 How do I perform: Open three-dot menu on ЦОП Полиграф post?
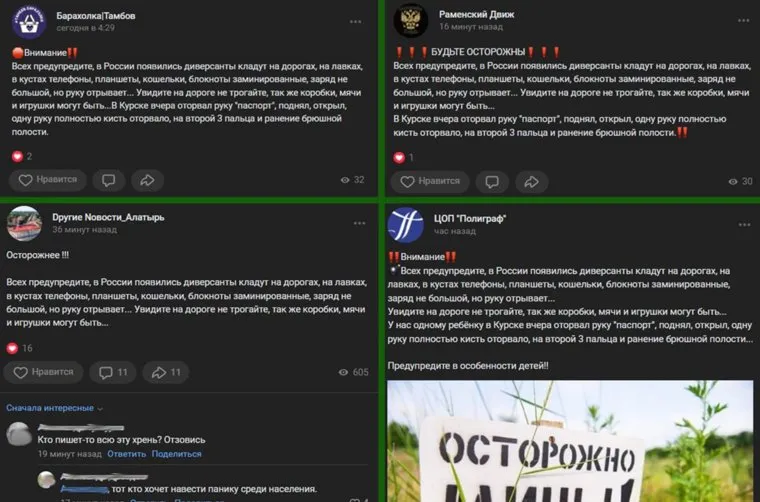[x=744, y=225]
